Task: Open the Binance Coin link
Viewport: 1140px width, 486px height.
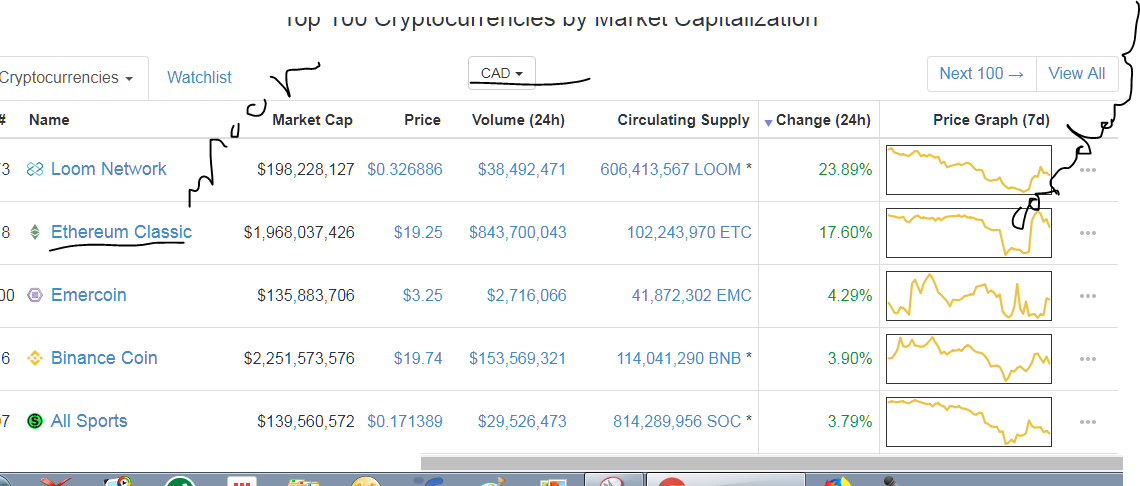Action: [104, 358]
